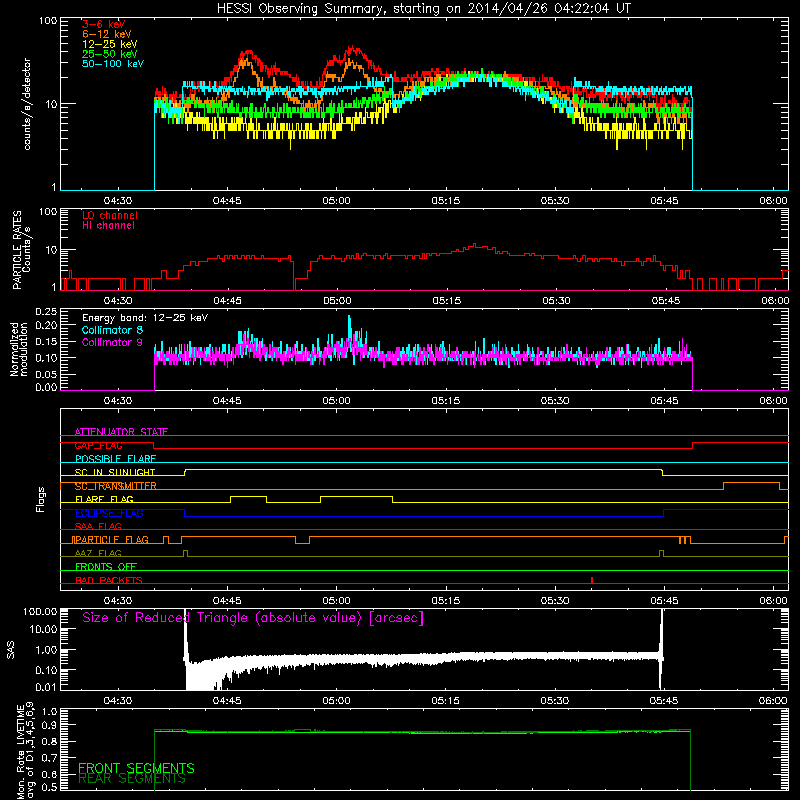
Task: Click 06:00 tick label under flags panel
Action: tap(773, 601)
